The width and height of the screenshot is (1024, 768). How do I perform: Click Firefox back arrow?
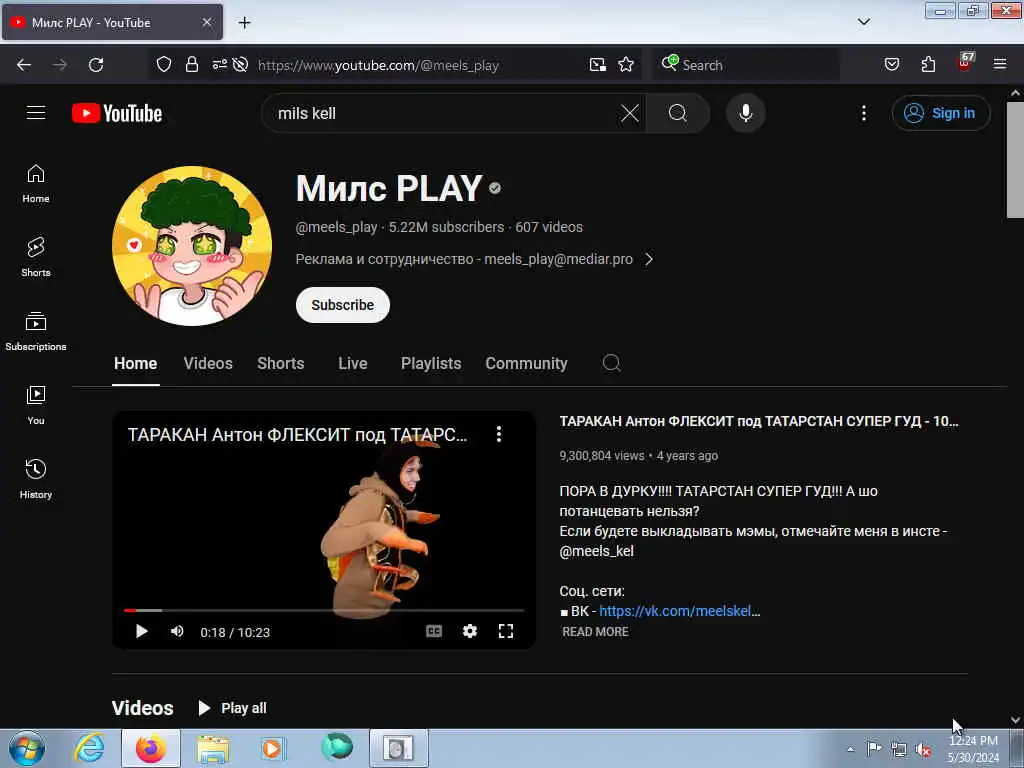click(x=24, y=65)
